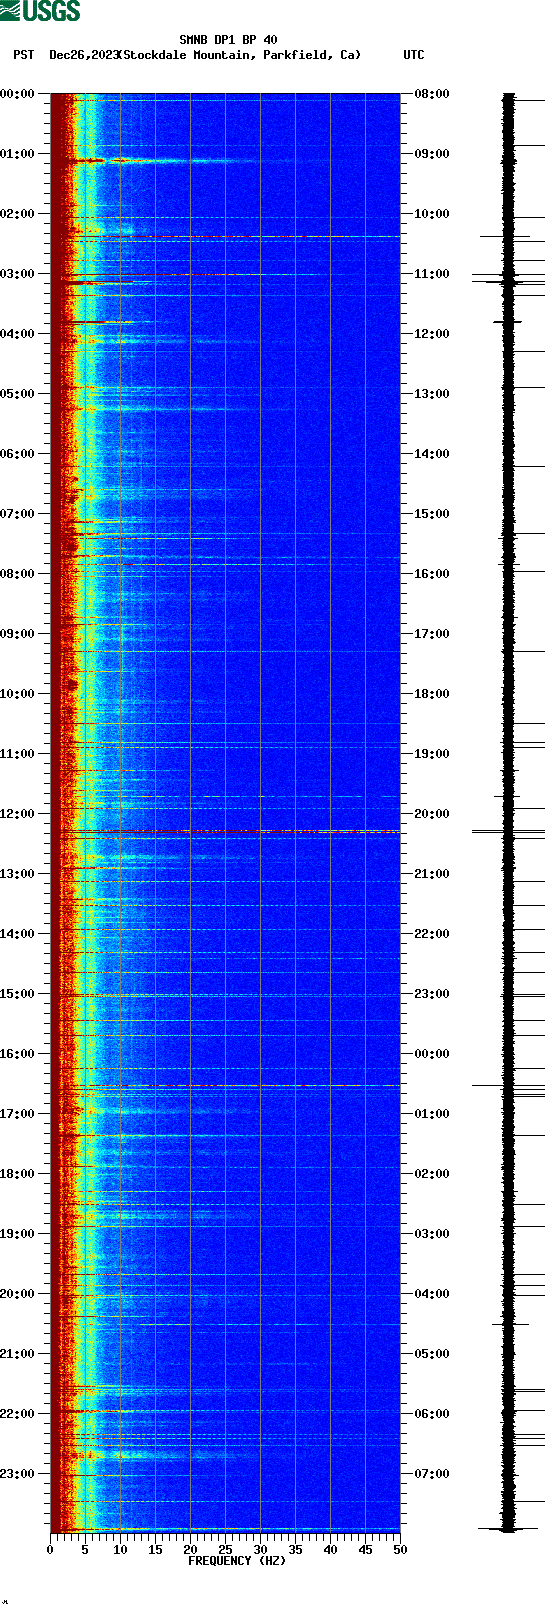Click the 07:00 PST time label
Viewport: 552px width, 1613px height.
(17, 514)
